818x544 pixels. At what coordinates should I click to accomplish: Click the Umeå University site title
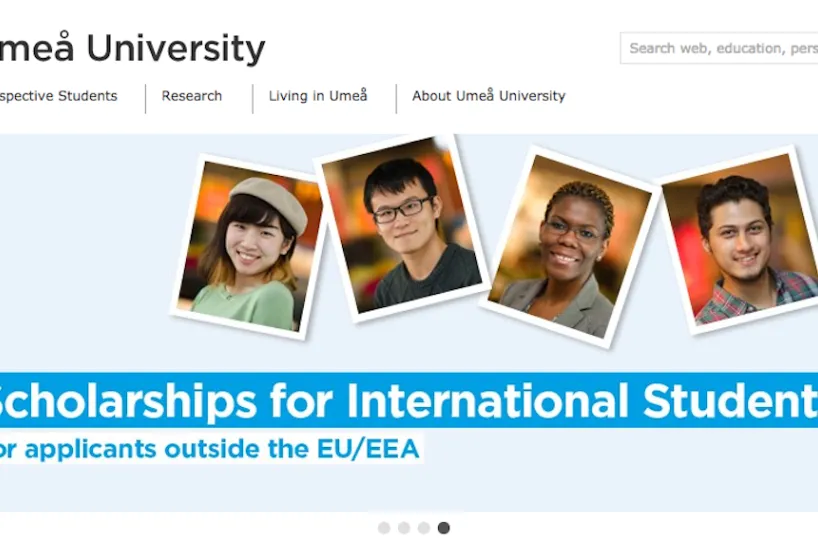[133, 48]
